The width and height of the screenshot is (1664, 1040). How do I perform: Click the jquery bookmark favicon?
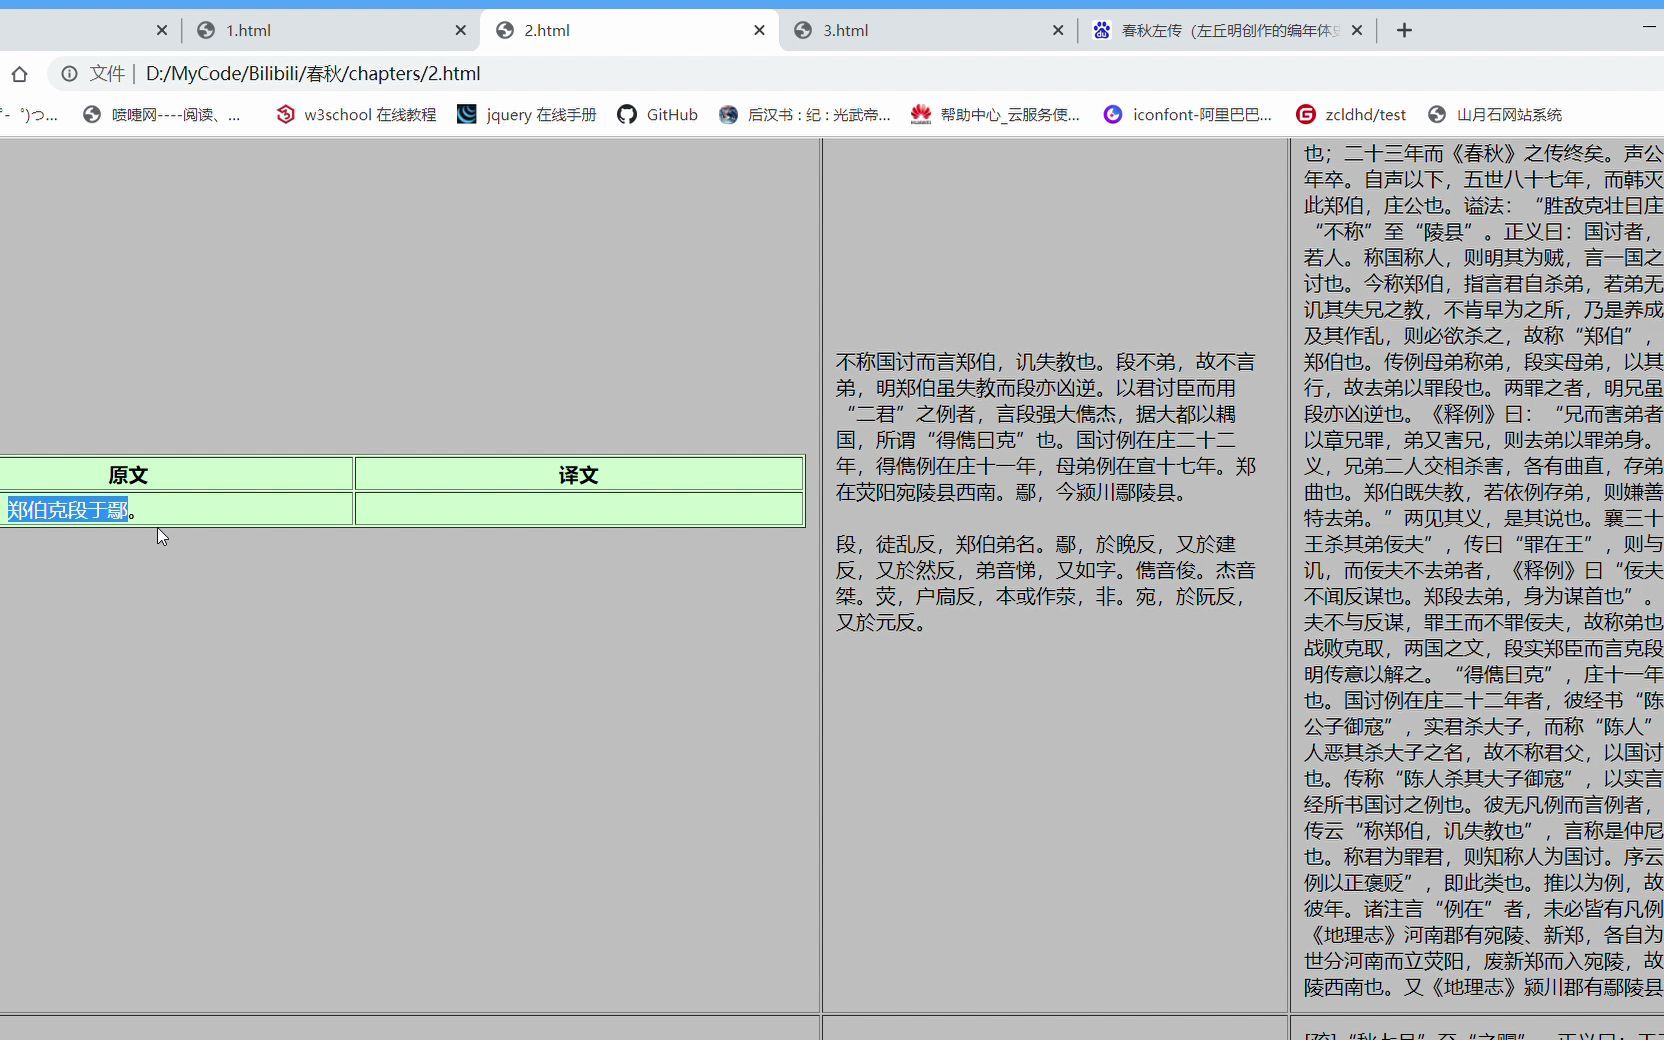pyautogui.click(x=467, y=115)
